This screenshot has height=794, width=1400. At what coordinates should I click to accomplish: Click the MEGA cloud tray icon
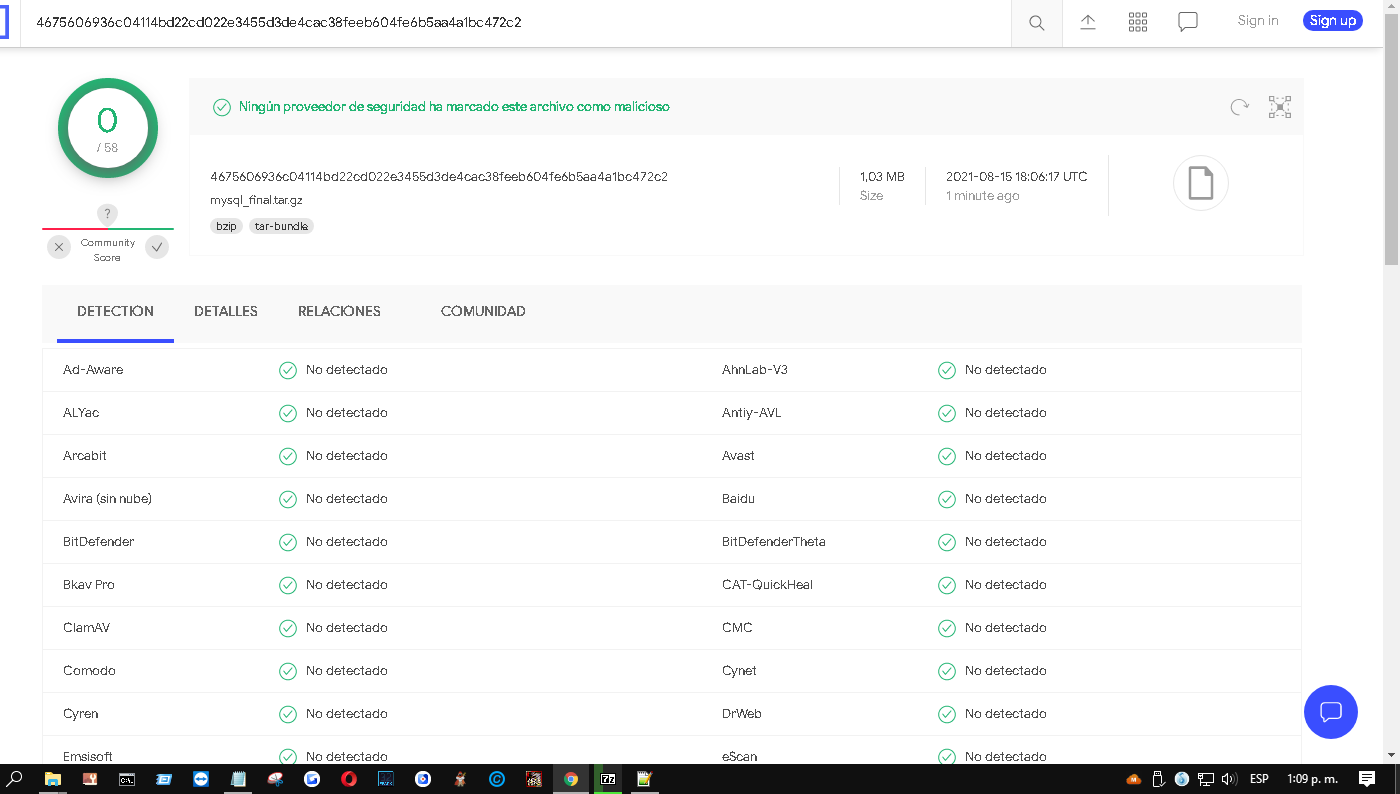click(1134, 779)
